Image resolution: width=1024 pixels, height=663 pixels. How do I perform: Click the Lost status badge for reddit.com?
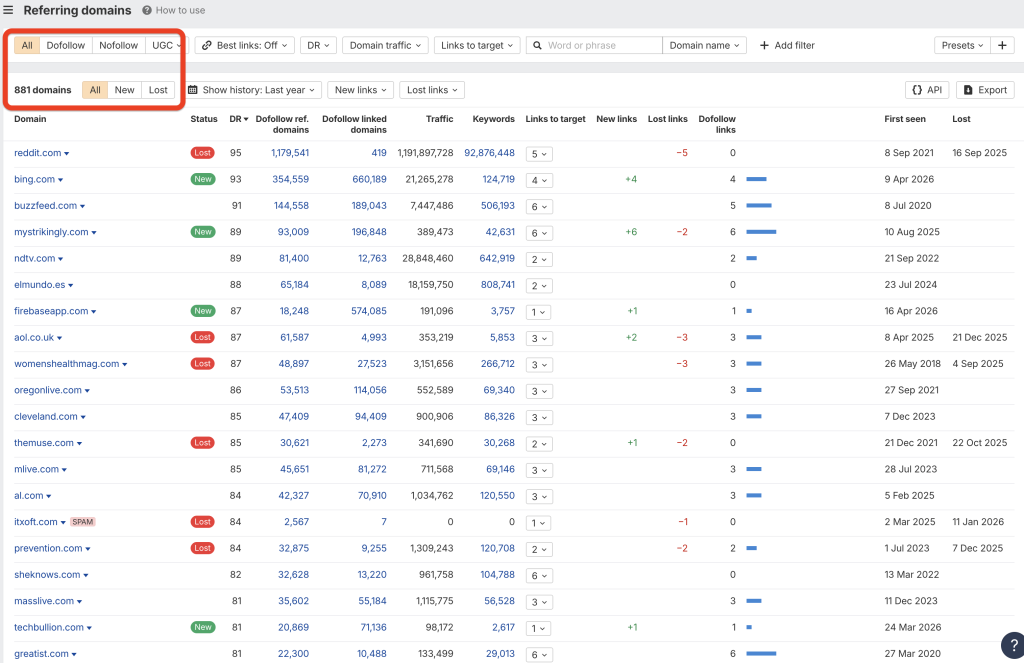[202, 153]
